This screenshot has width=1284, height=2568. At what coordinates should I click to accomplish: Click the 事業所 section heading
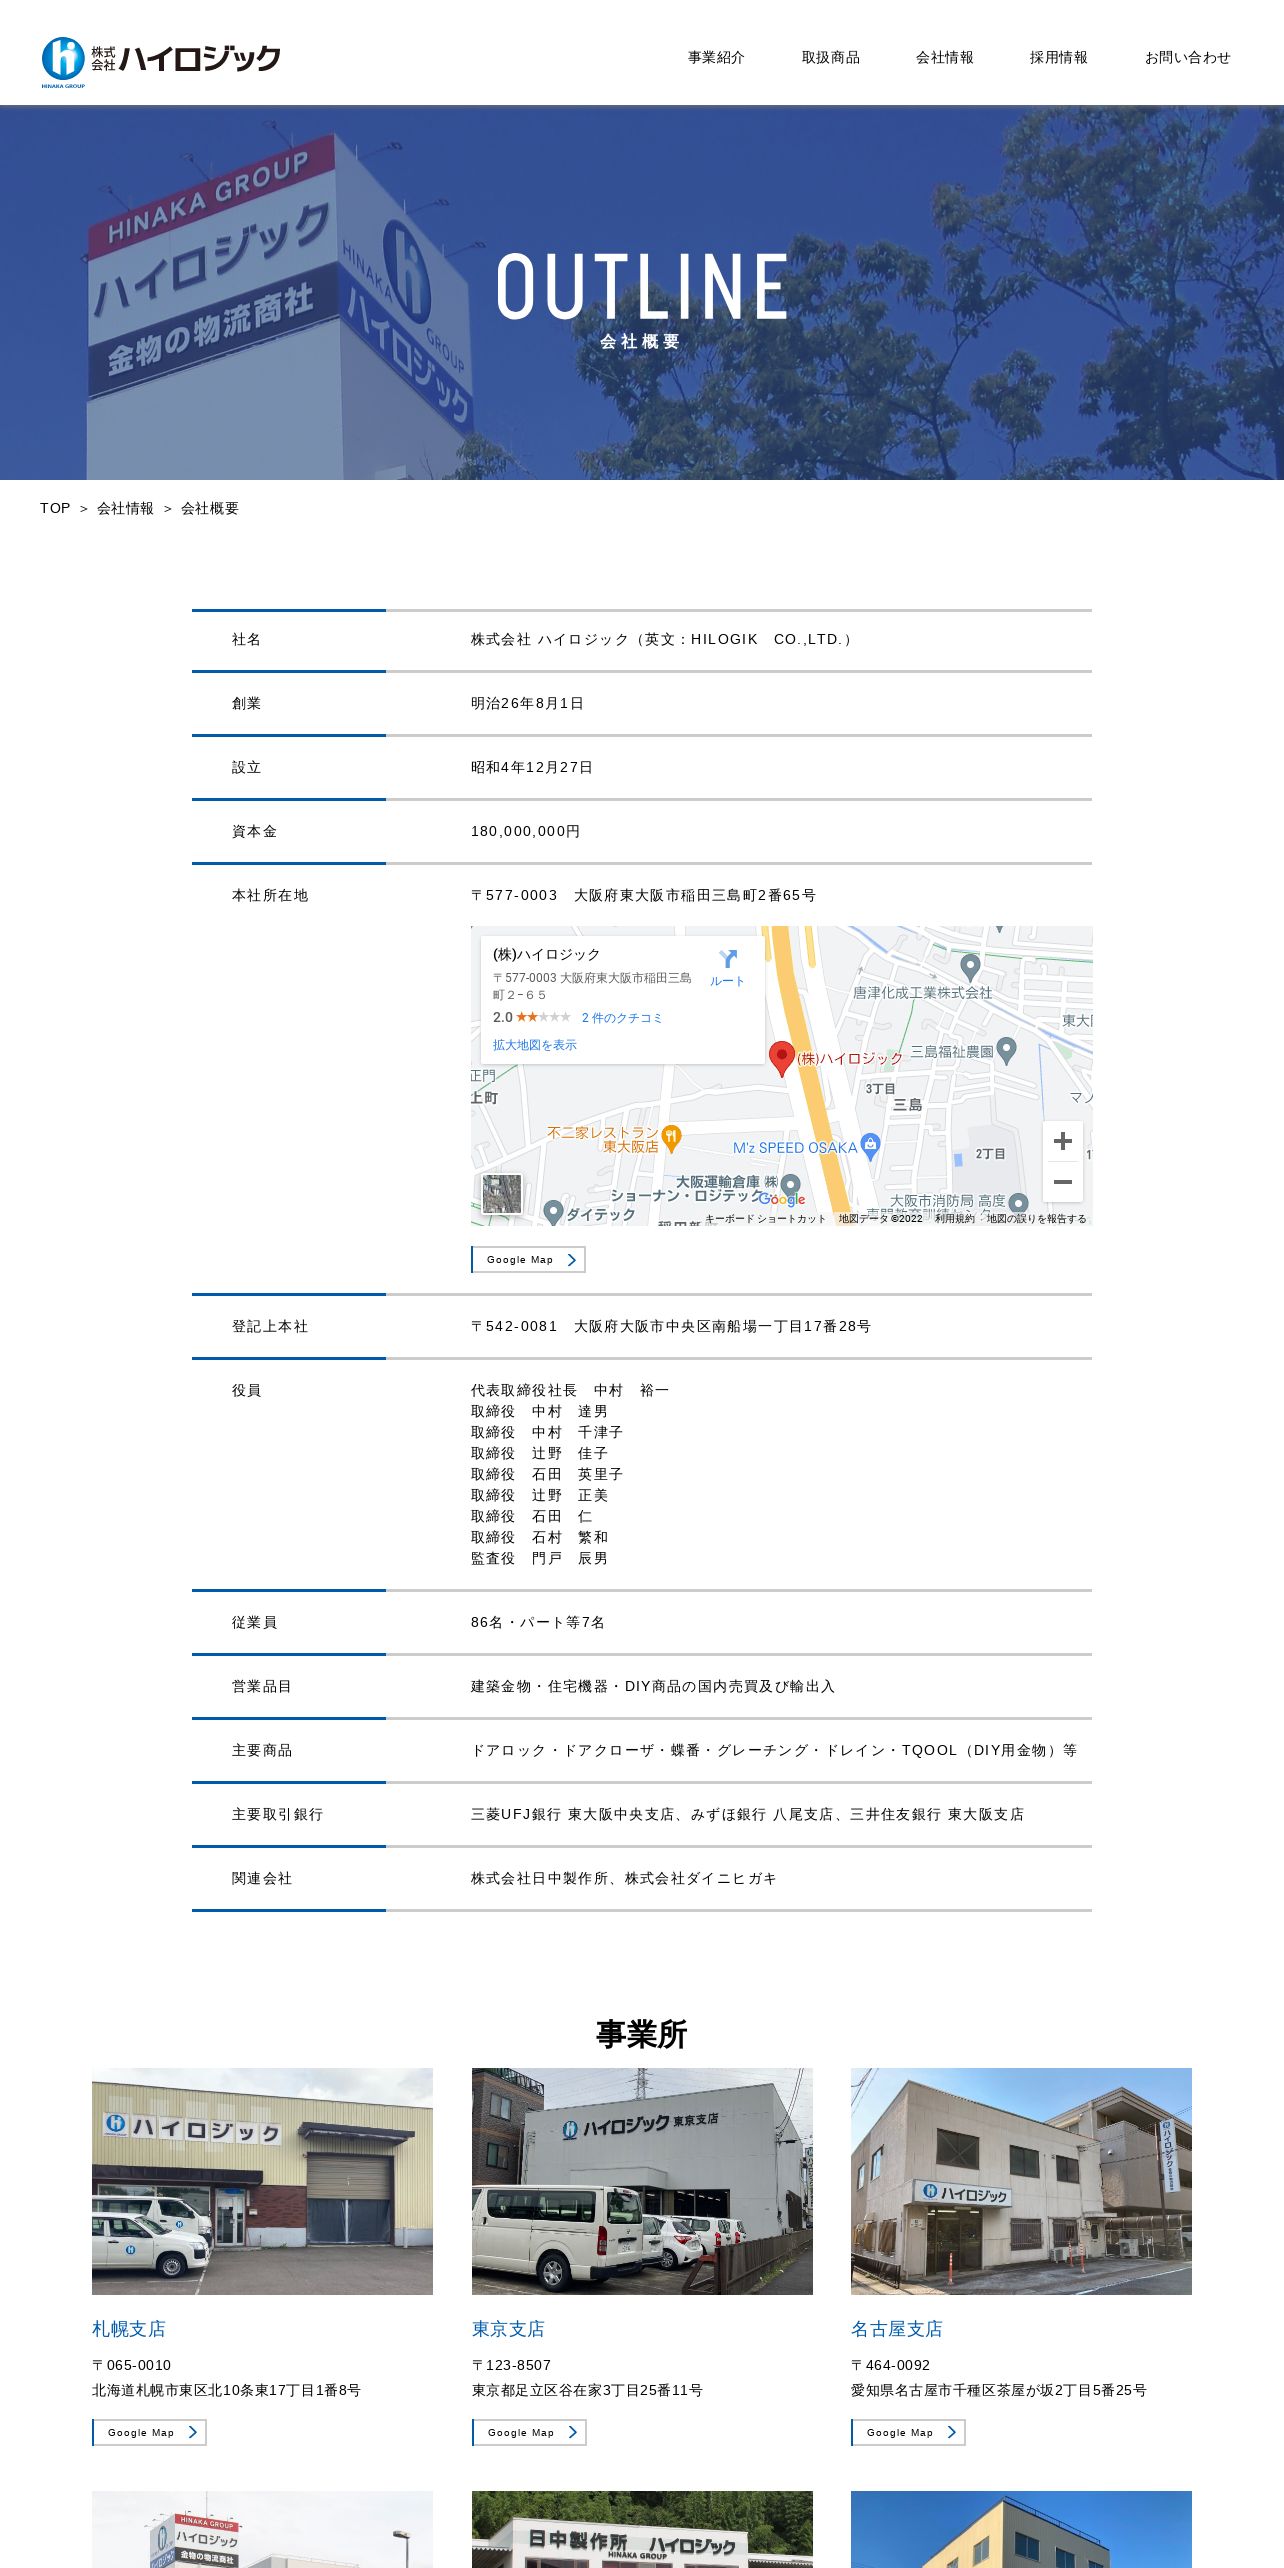click(x=642, y=2033)
